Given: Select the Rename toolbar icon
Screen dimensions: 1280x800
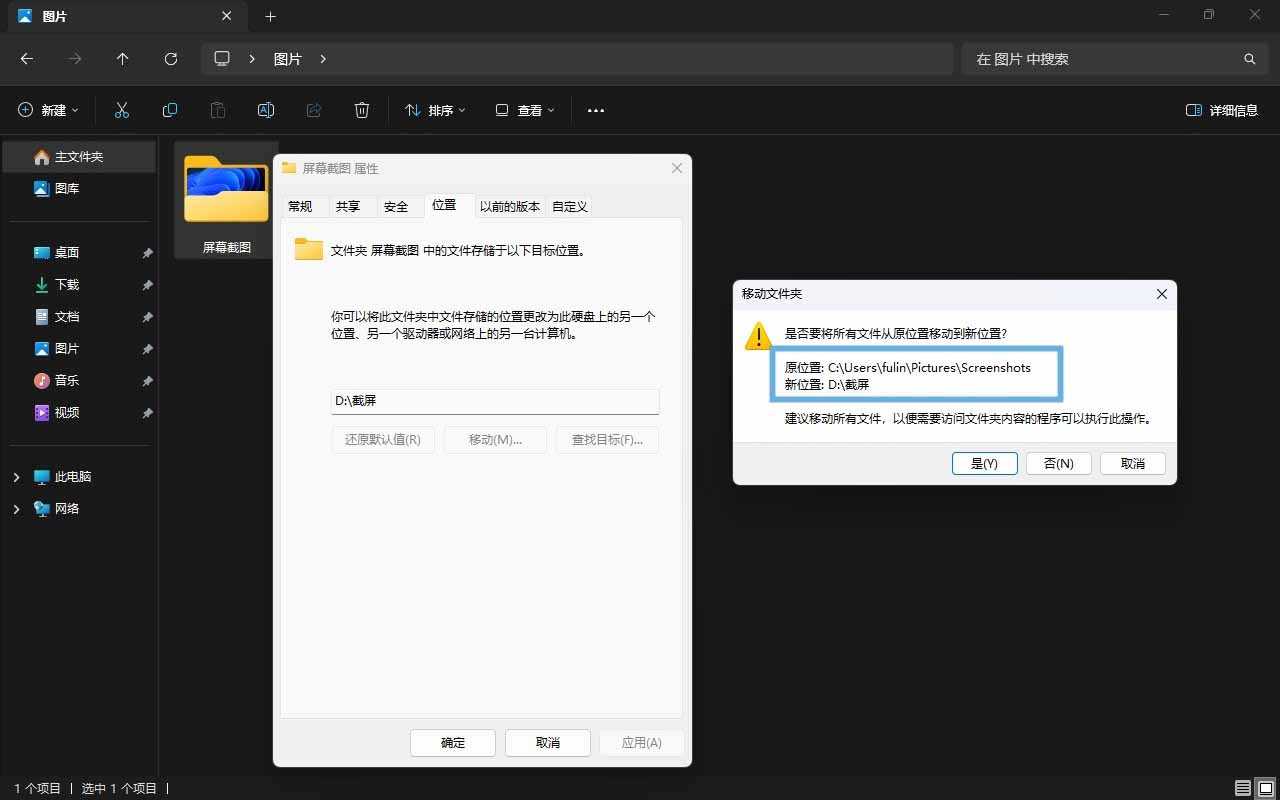Looking at the screenshot, I should coord(266,110).
